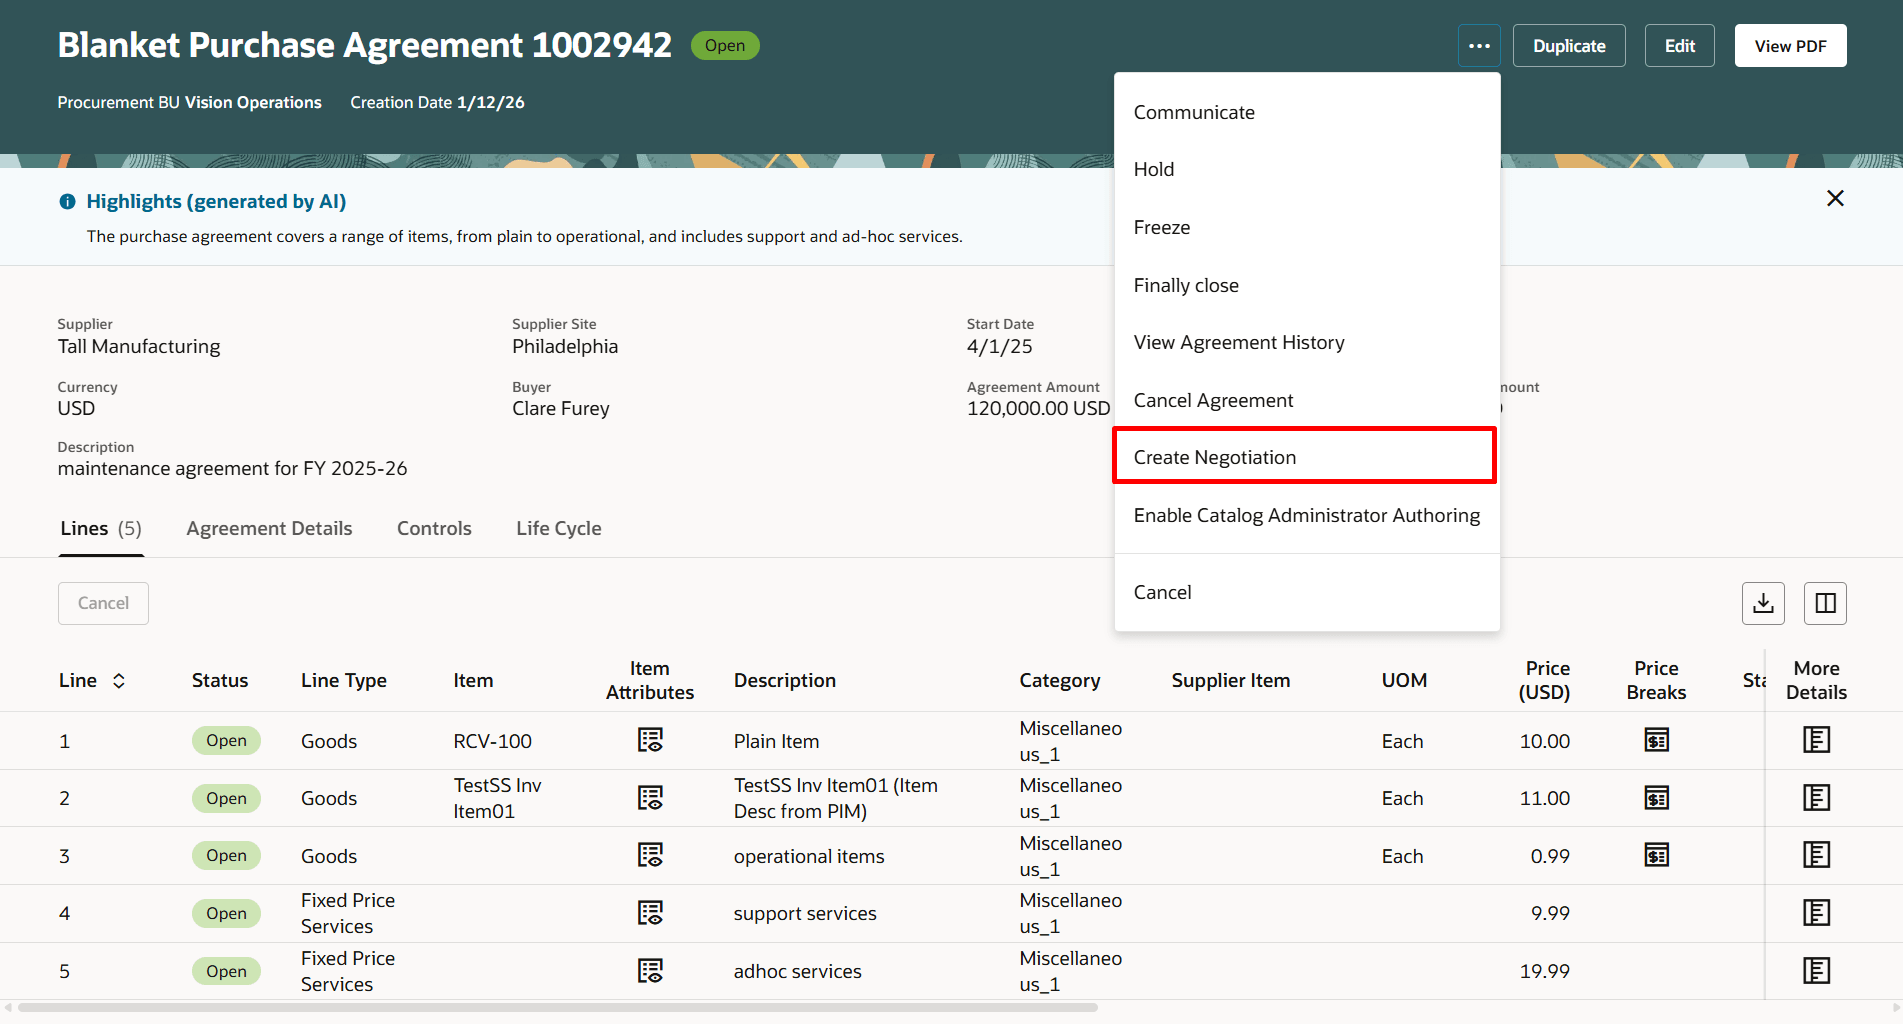This screenshot has width=1903, height=1024.
Task: Toggle sort order on the Line column
Action: coord(118,680)
